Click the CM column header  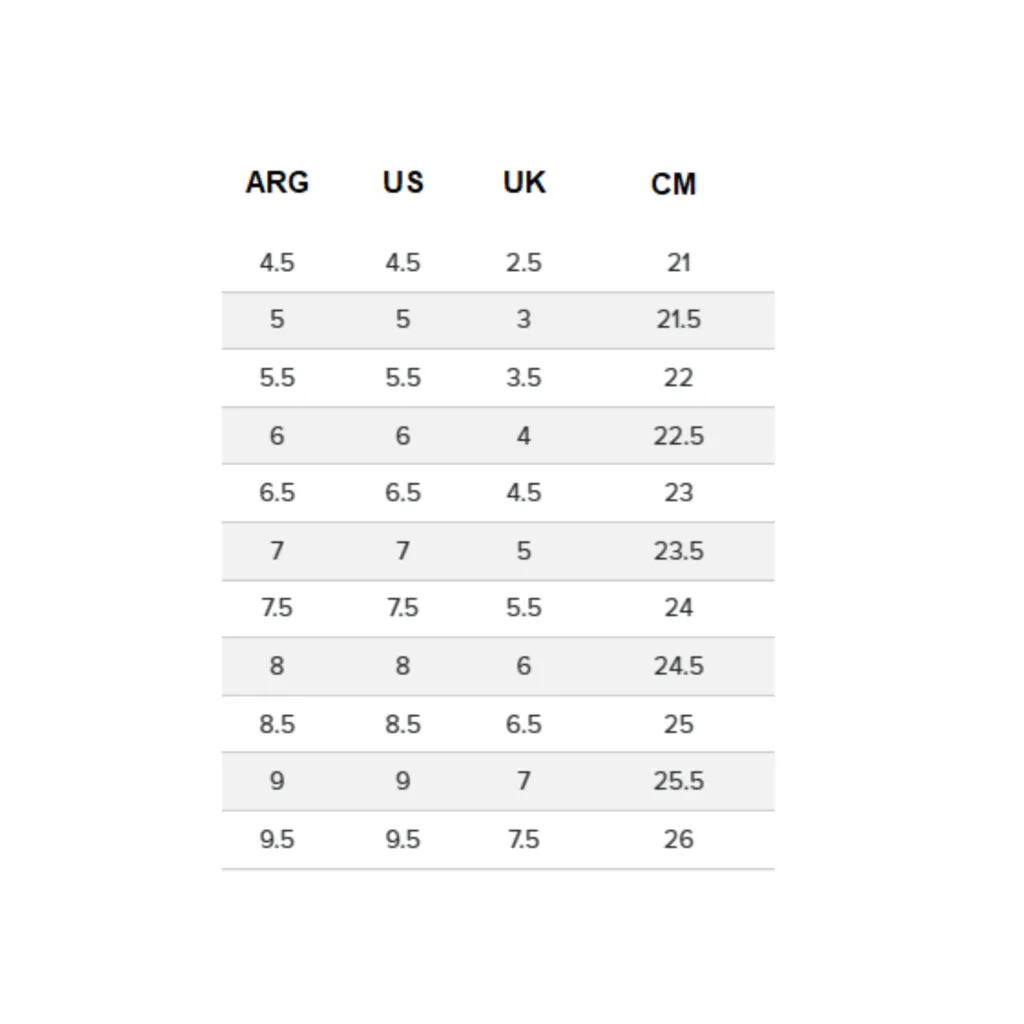pyautogui.click(x=673, y=184)
